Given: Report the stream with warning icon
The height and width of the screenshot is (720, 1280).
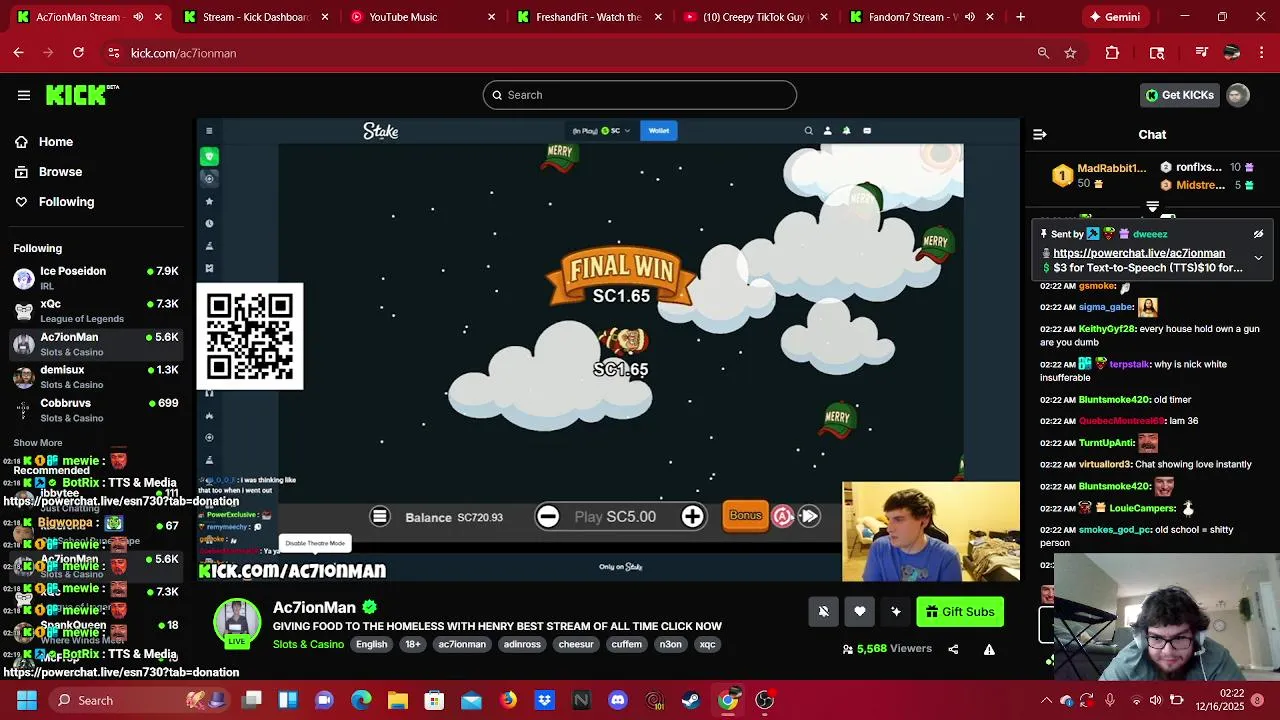Looking at the screenshot, I should 989,649.
